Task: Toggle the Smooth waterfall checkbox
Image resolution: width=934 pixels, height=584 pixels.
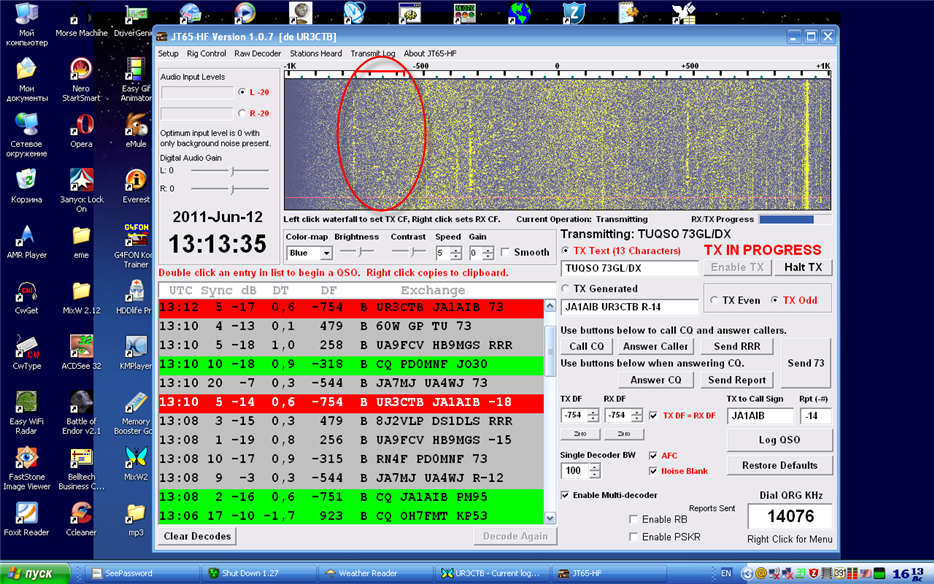Action: pyautogui.click(x=505, y=252)
